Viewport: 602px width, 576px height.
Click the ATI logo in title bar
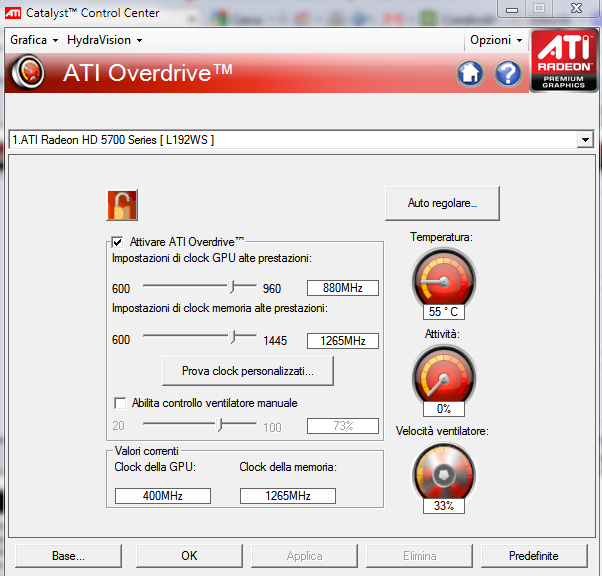click(13, 13)
